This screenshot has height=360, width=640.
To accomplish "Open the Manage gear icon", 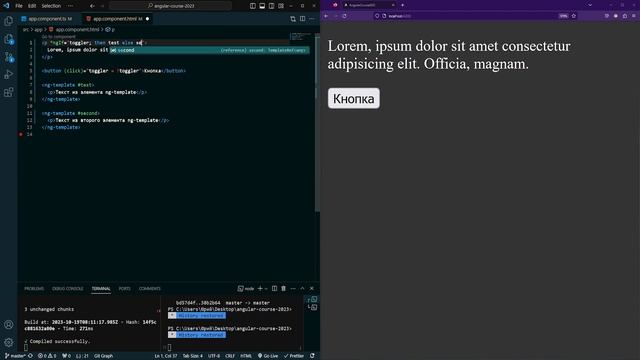I will pyautogui.click(x=9, y=342).
